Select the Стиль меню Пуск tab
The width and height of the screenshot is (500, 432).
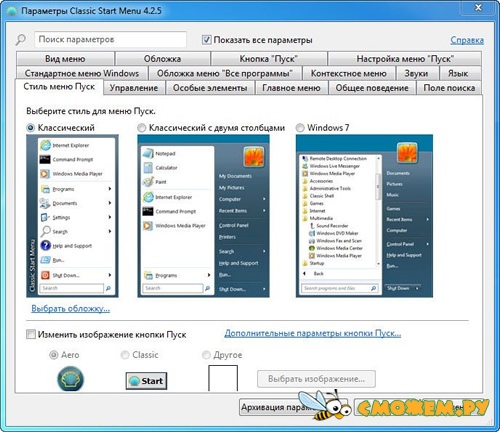tap(59, 87)
